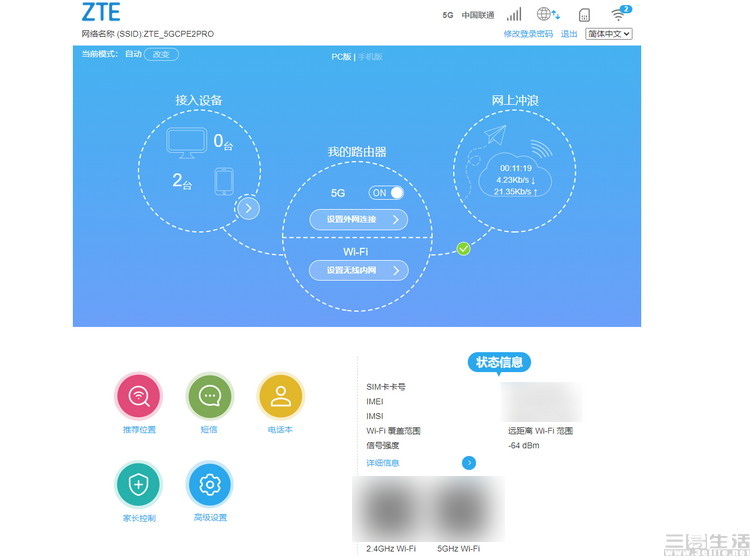Click 修改登录密码 link
This screenshot has width=750, height=557.
pos(528,33)
